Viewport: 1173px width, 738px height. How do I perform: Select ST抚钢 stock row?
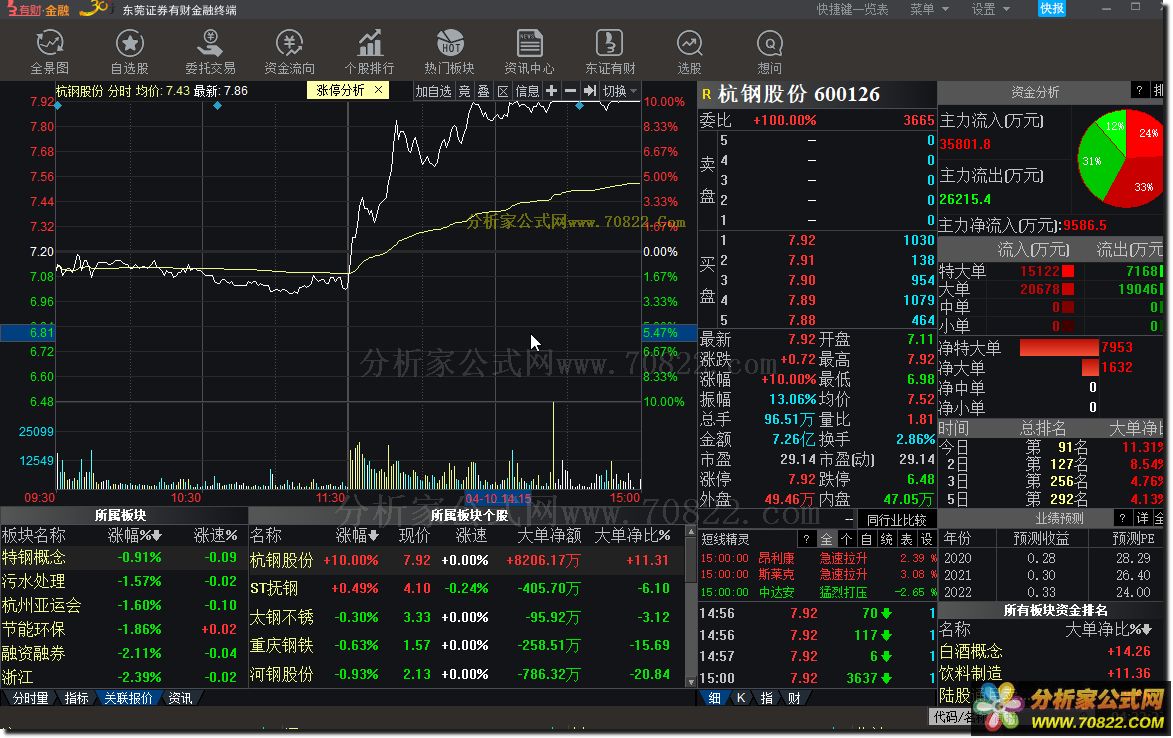[465, 588]
